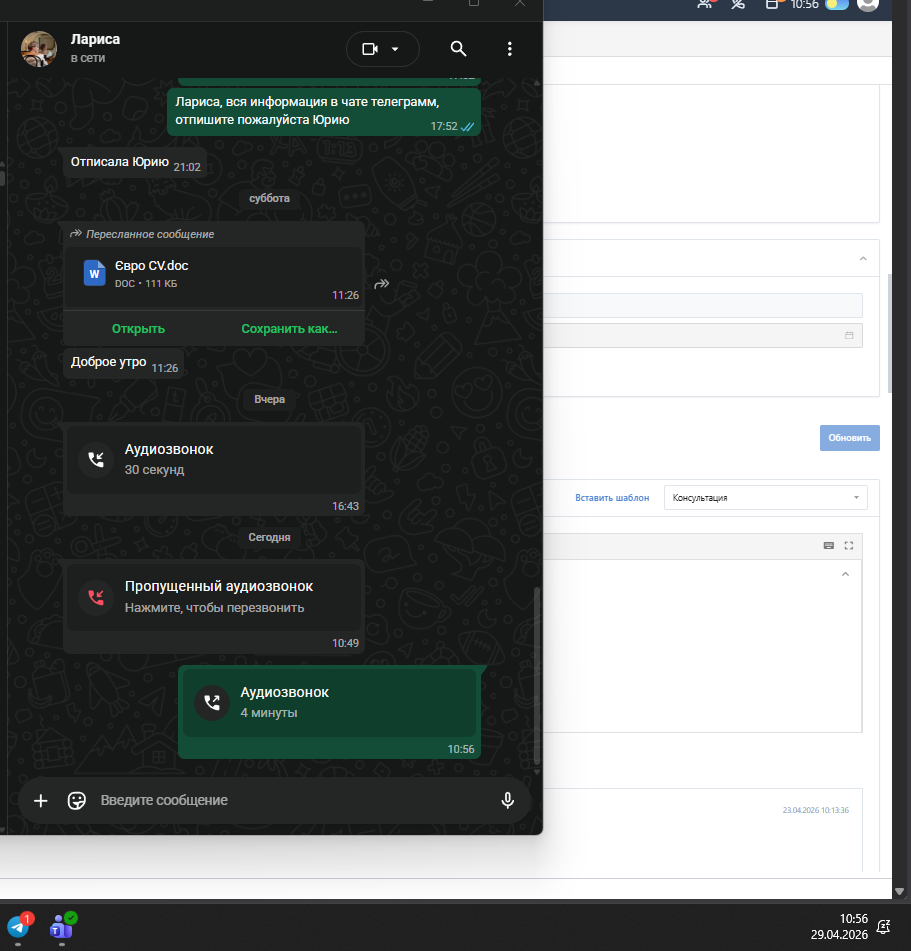Open the Євро CV.doc Word file icon

tap(95, 273)
